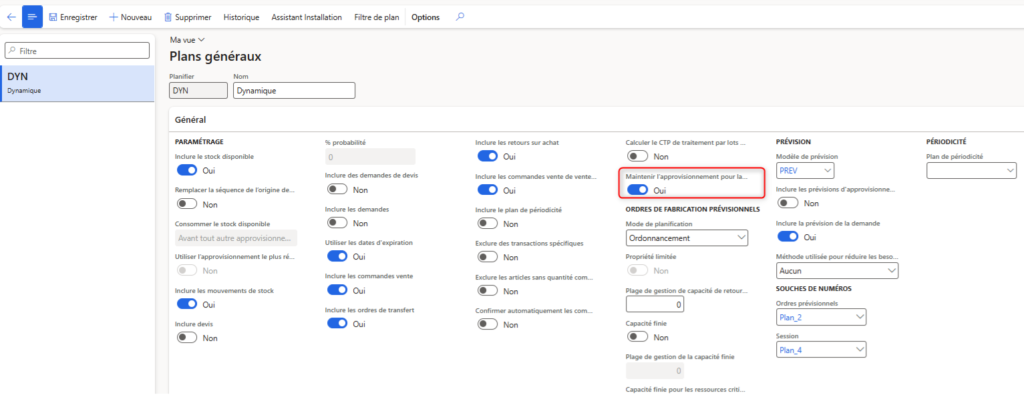
Task: Toggle Inclure des demandes de devis
Action: click(337, 189)
